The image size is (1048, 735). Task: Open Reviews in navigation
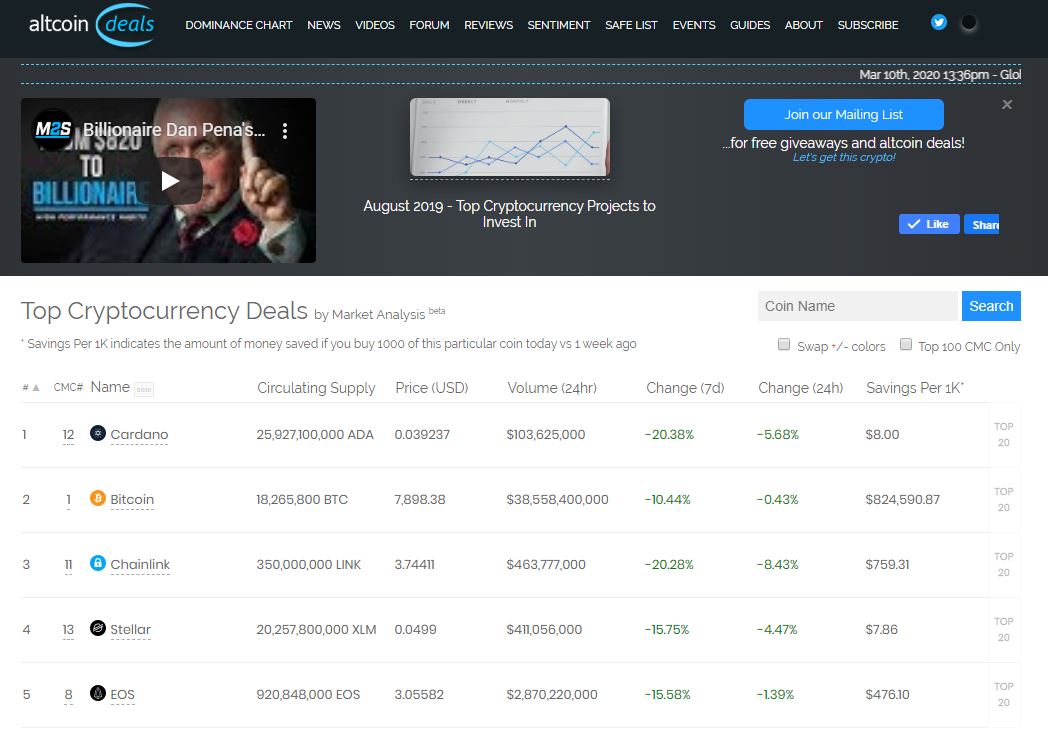click(489, 25)
